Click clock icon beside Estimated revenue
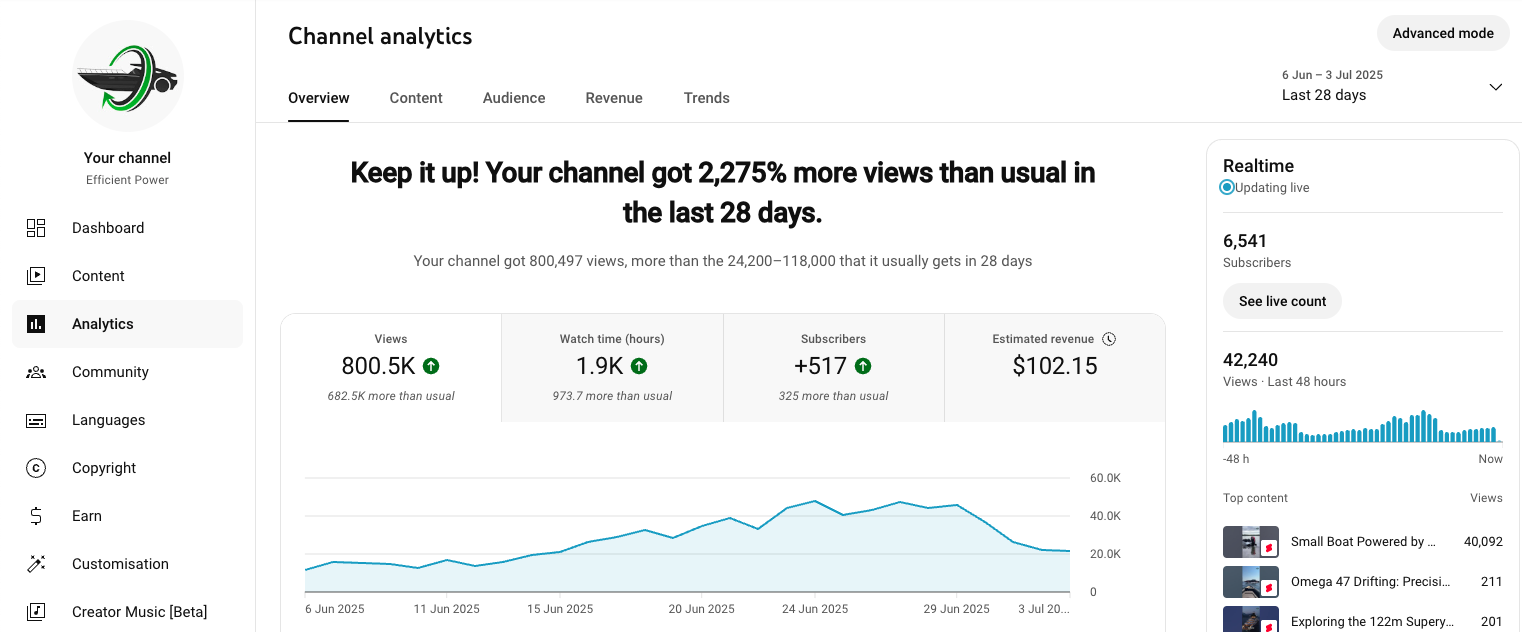The width and height of the screenshot is (1522, 632). point(1109,339)
